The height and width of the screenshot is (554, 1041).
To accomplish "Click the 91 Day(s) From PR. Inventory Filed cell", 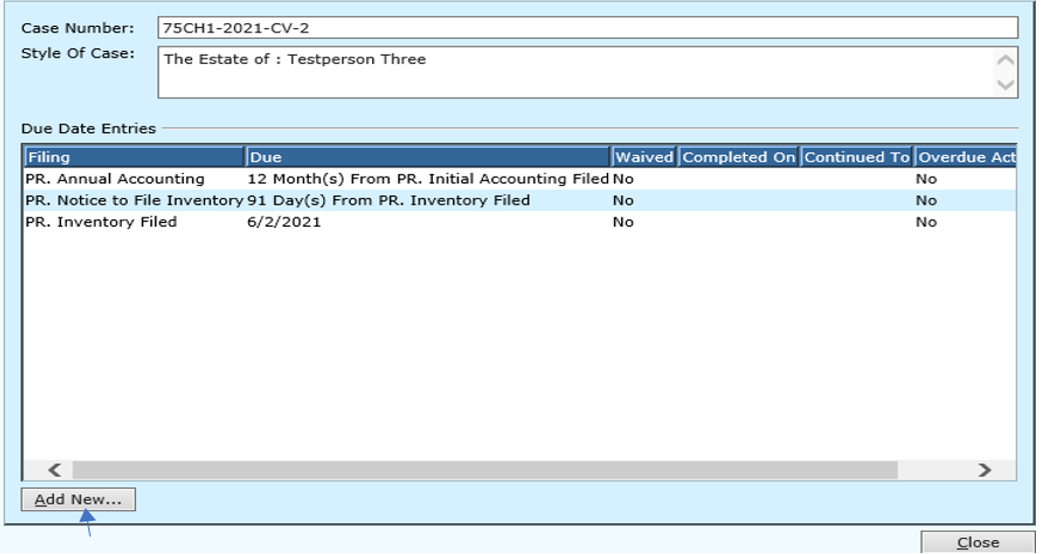I will pyautogui.click(x=388, y=201).
